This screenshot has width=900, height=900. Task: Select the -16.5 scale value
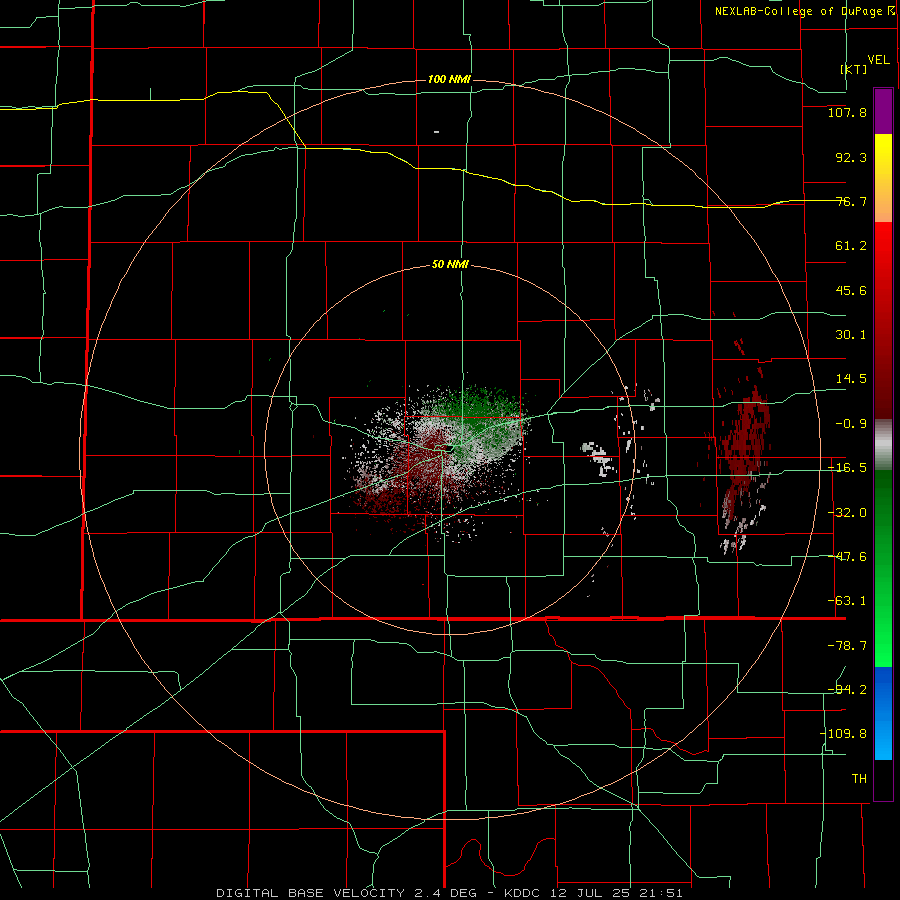847,468
